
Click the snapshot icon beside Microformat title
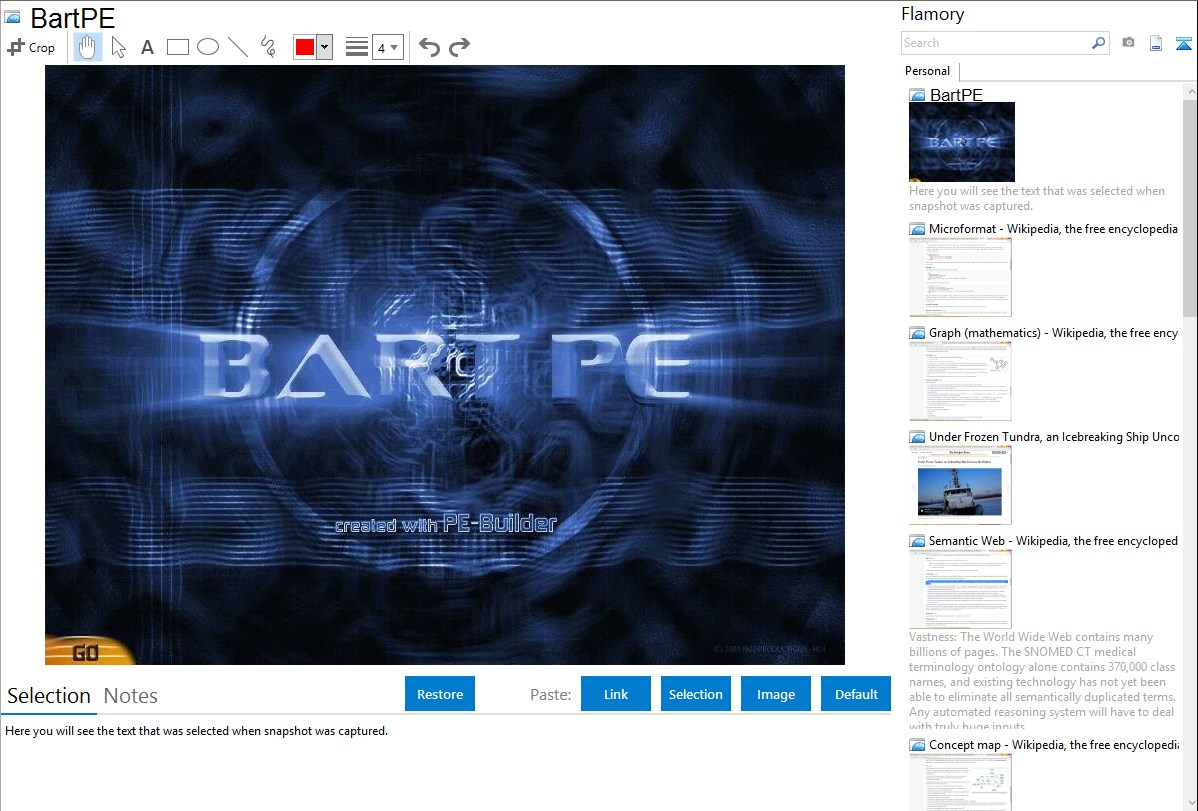[917, 229]
